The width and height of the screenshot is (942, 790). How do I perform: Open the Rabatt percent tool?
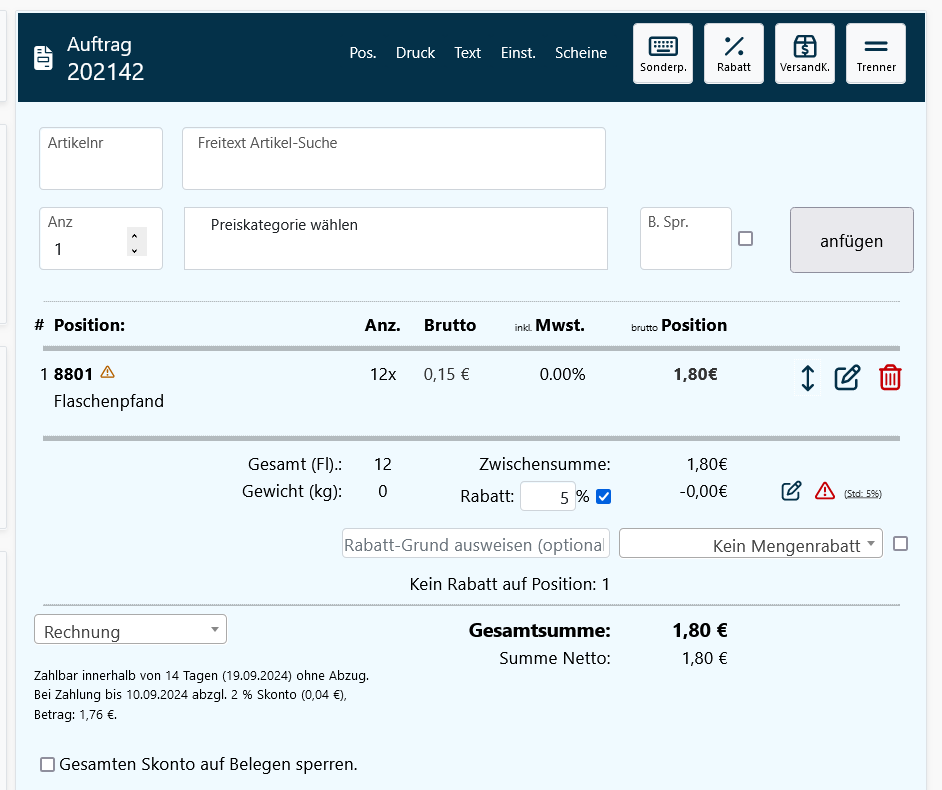734,53
